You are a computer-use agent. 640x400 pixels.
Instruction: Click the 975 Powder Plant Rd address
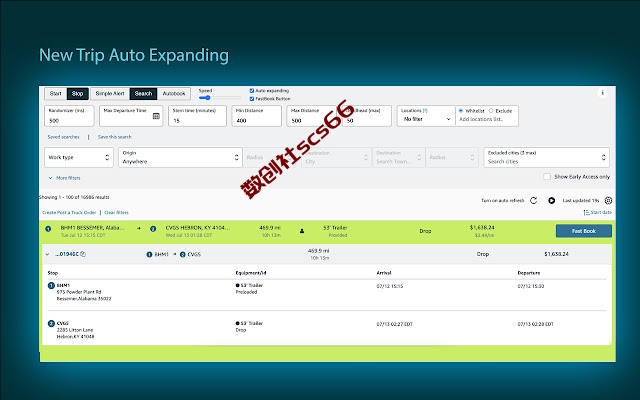click(x=79, y=292)
